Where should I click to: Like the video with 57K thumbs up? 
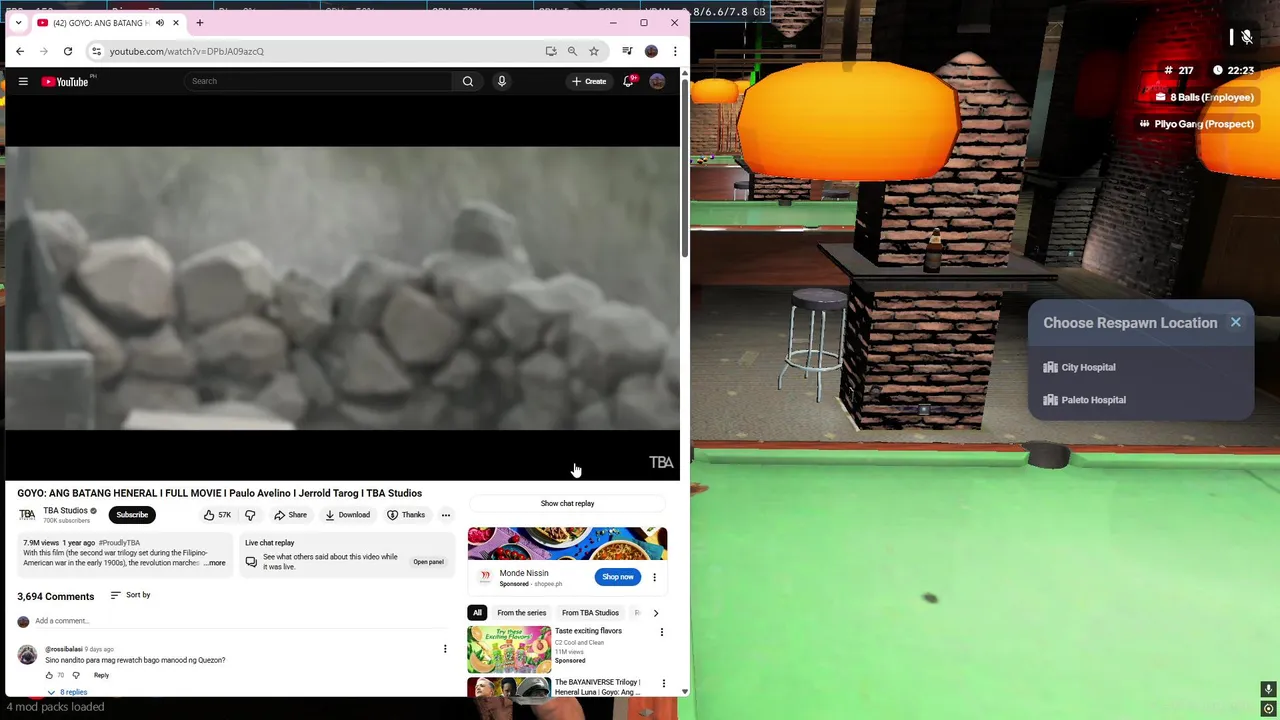pos(218,515)
